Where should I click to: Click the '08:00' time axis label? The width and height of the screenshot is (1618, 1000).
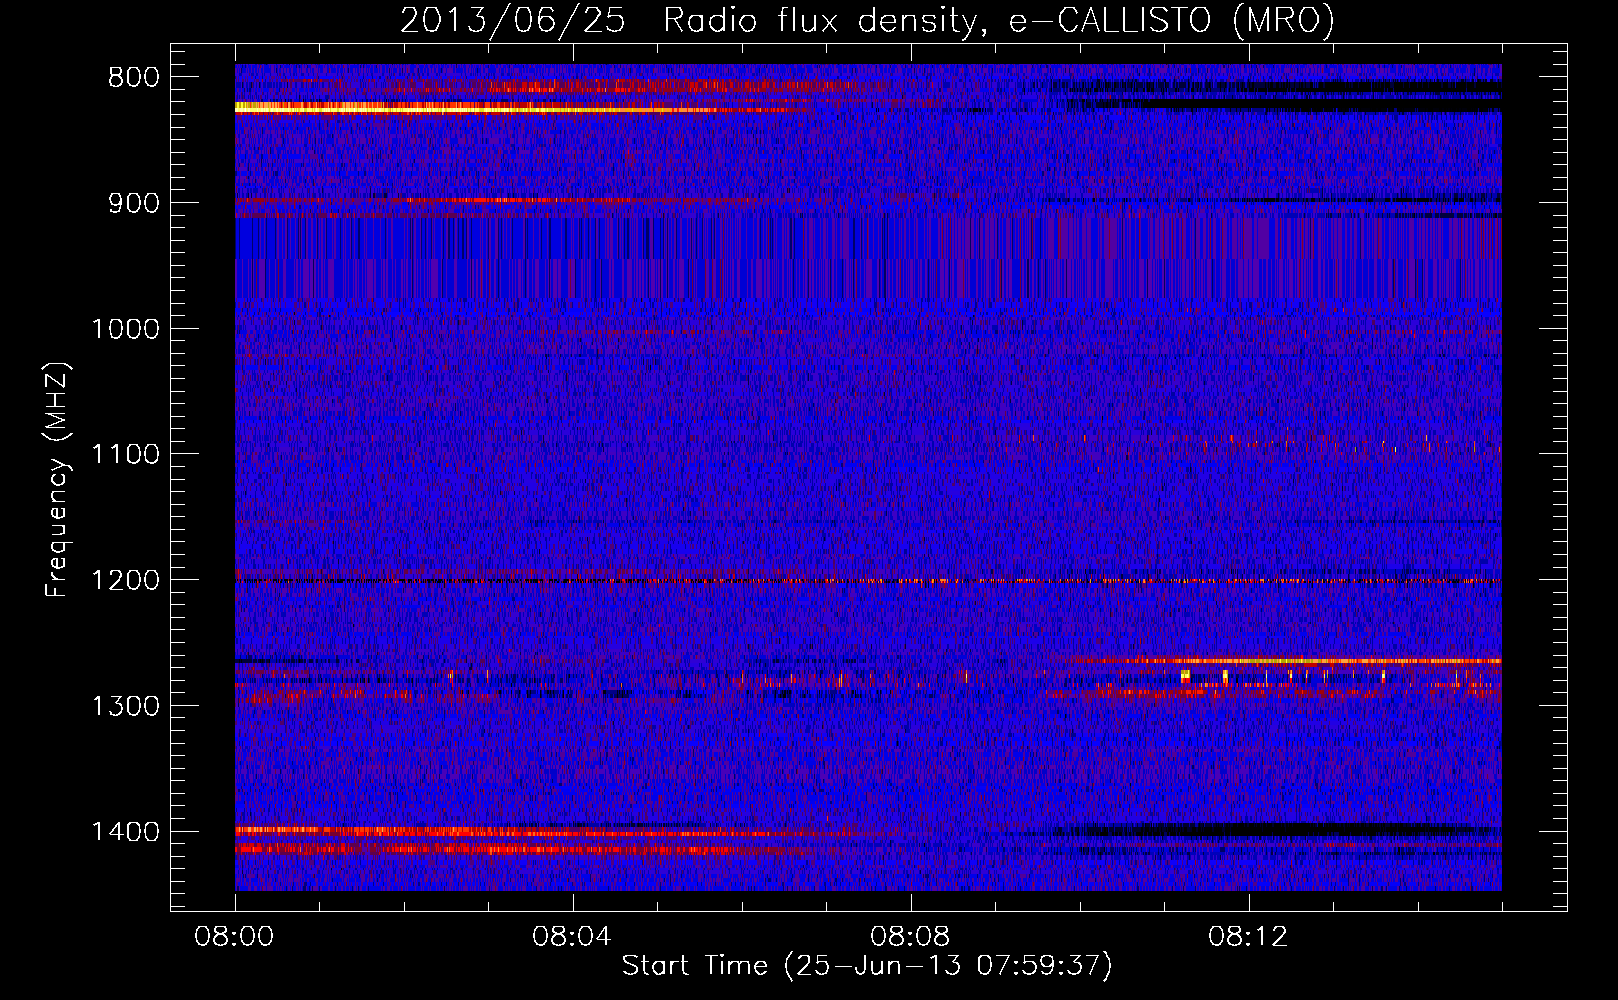pos(235,937)
